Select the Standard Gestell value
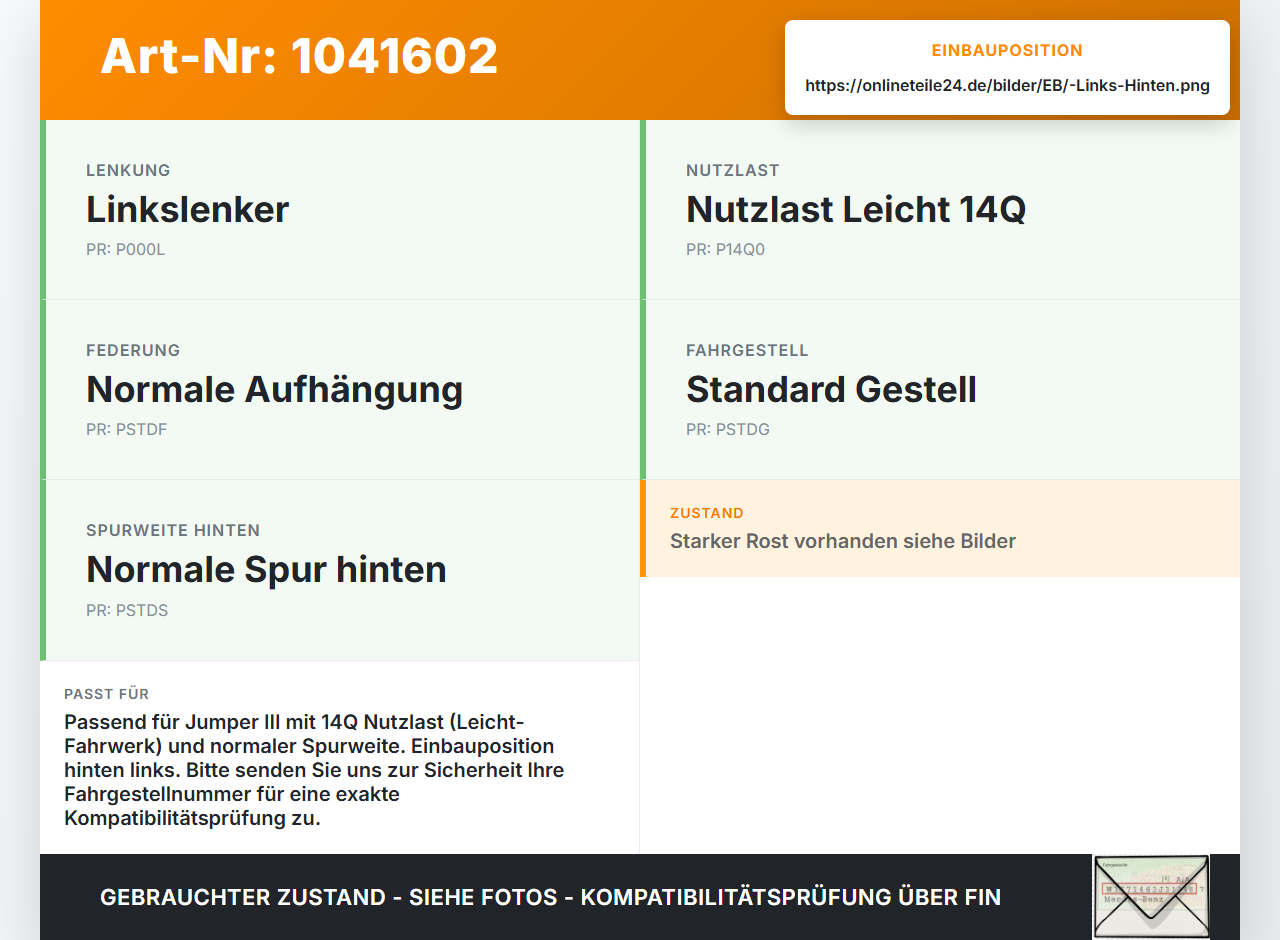This screenshot has height=940, width=1280. pyautogui.click(x=831, y=389)
